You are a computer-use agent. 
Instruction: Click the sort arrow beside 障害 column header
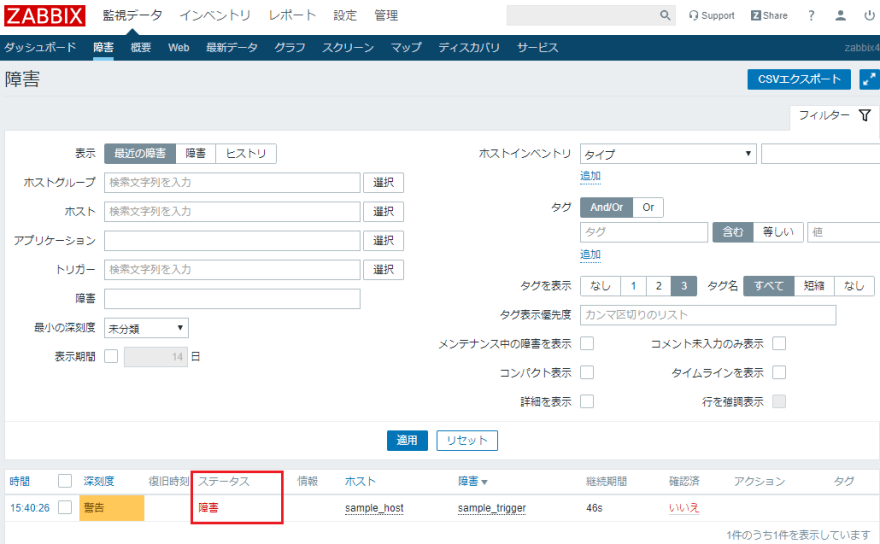click(484, 482)
